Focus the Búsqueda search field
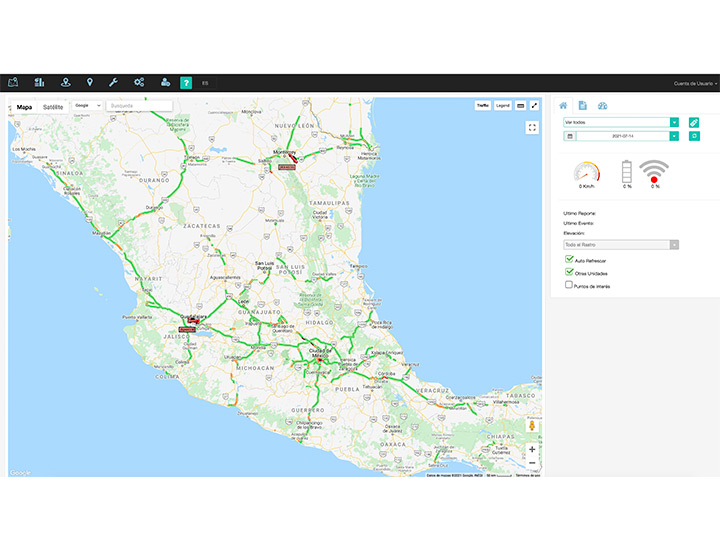 pos(139,106)
